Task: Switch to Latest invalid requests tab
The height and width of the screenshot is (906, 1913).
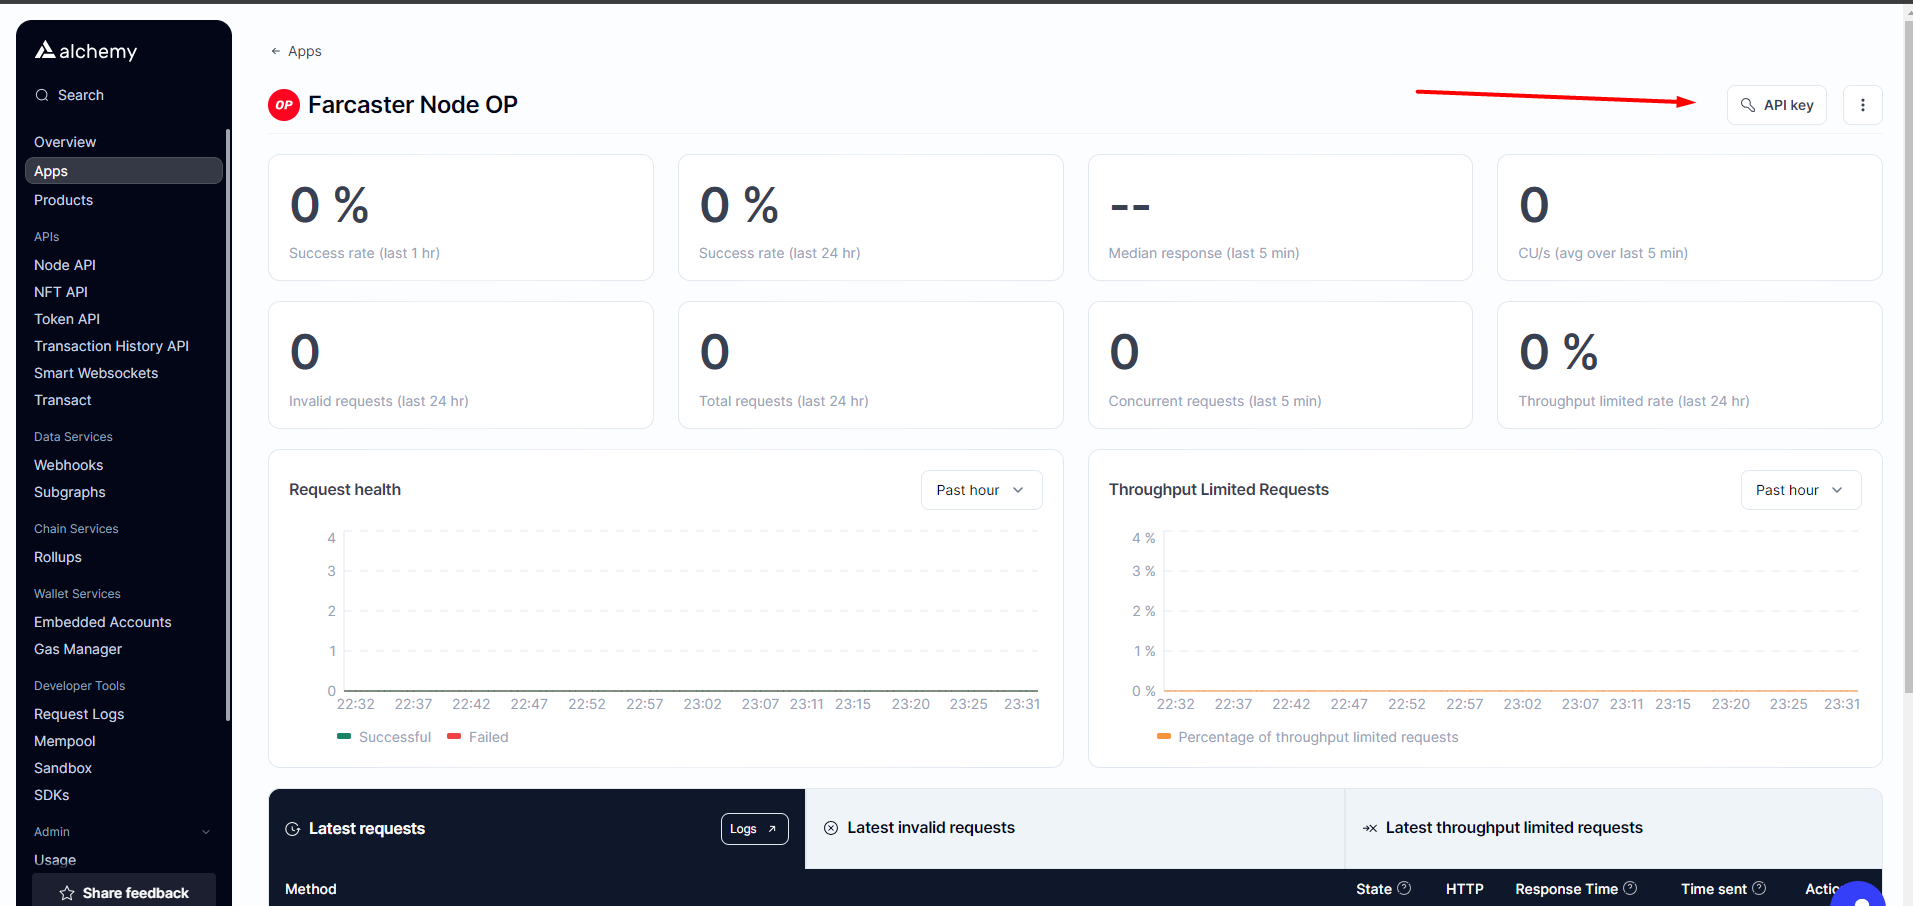Action: tap(1075, 829)
